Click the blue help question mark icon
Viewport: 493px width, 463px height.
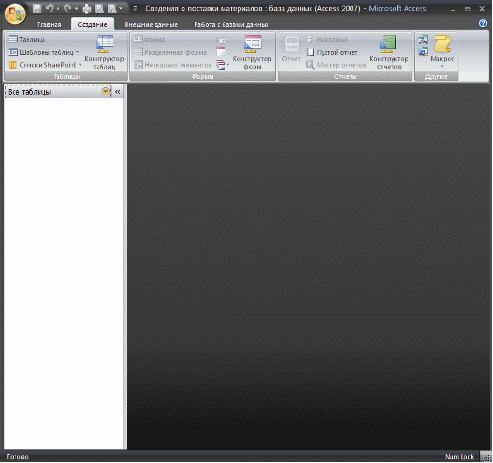point(483,23)
